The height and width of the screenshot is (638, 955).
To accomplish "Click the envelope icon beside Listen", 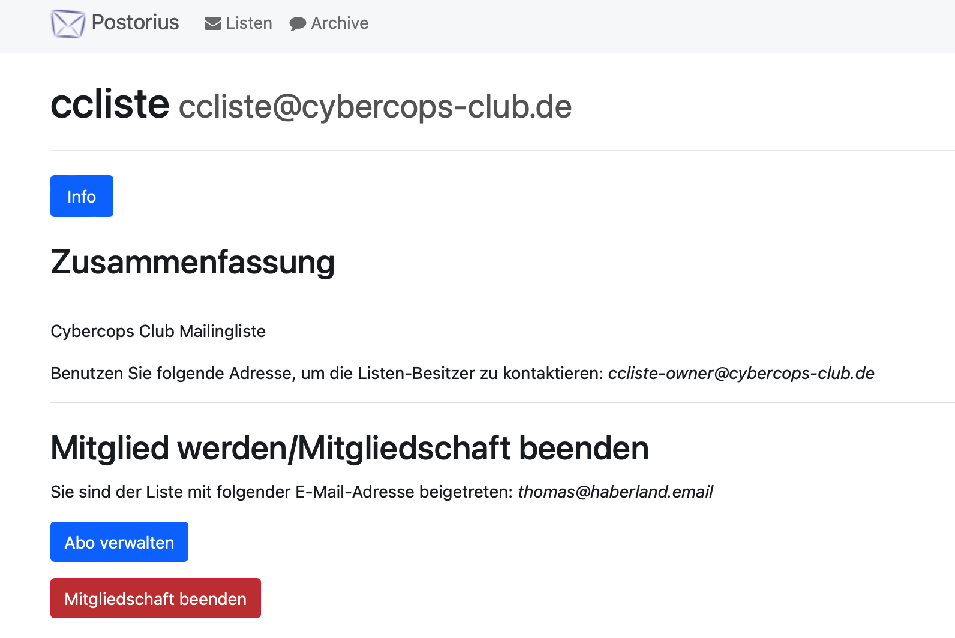I will tap(213, 24).
